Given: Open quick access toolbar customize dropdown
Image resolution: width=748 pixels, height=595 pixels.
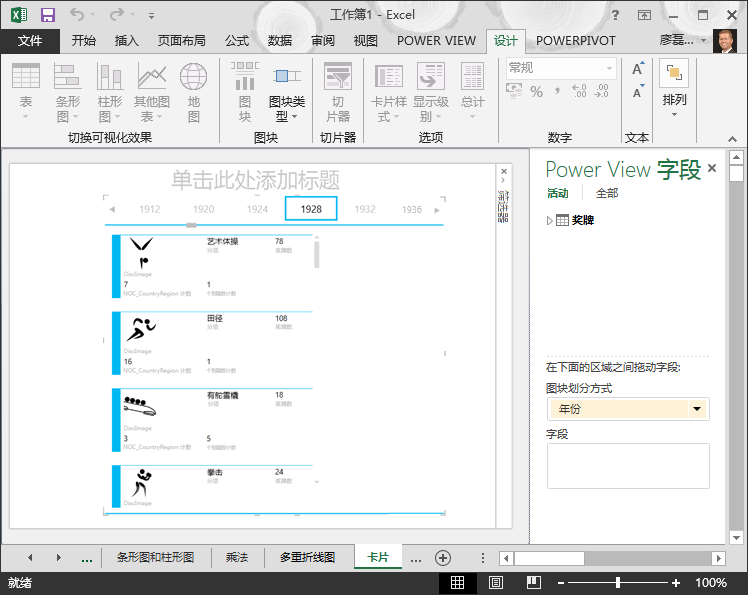Looking at the screenshot, I should pos(151,16).
